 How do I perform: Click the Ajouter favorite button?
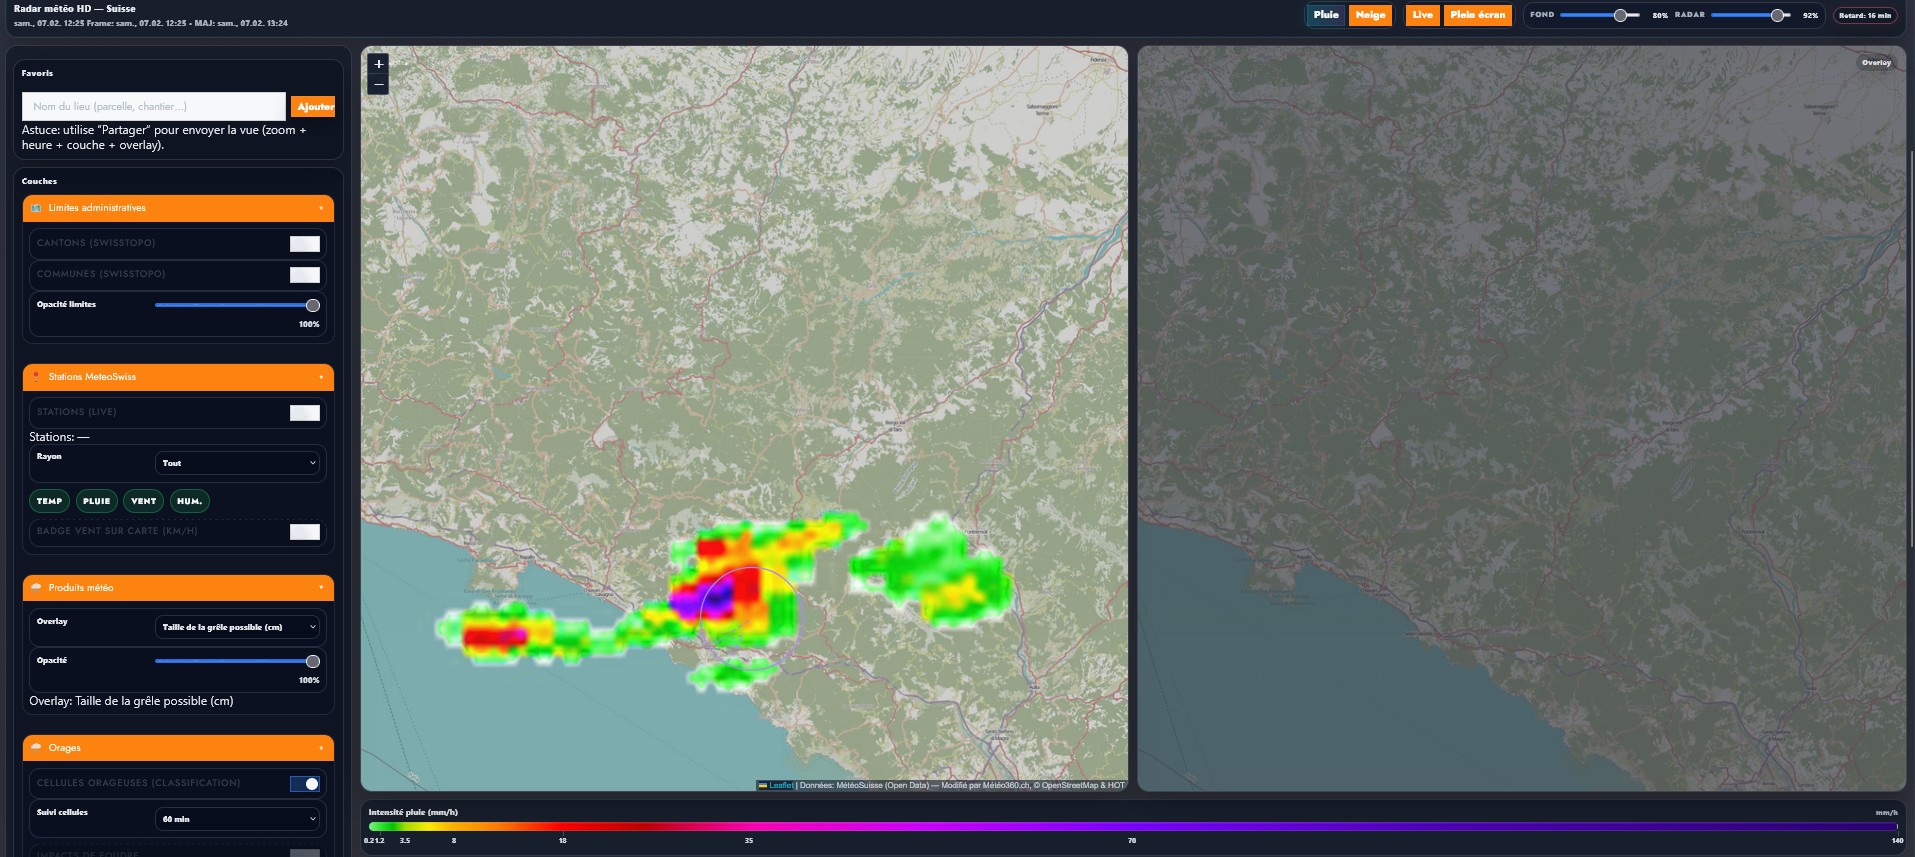tap(314, 107)
